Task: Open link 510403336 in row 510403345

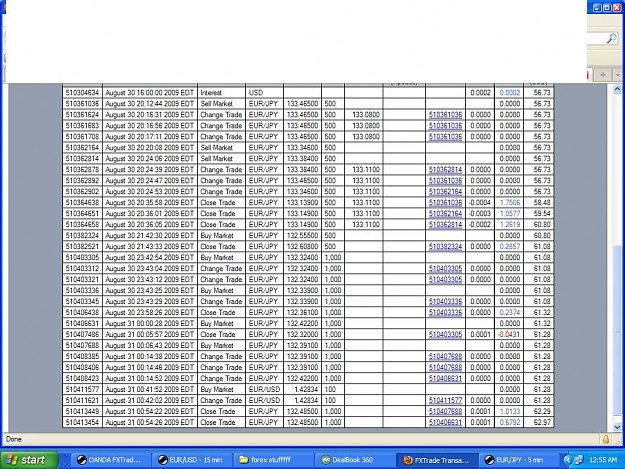Action: 445,302
